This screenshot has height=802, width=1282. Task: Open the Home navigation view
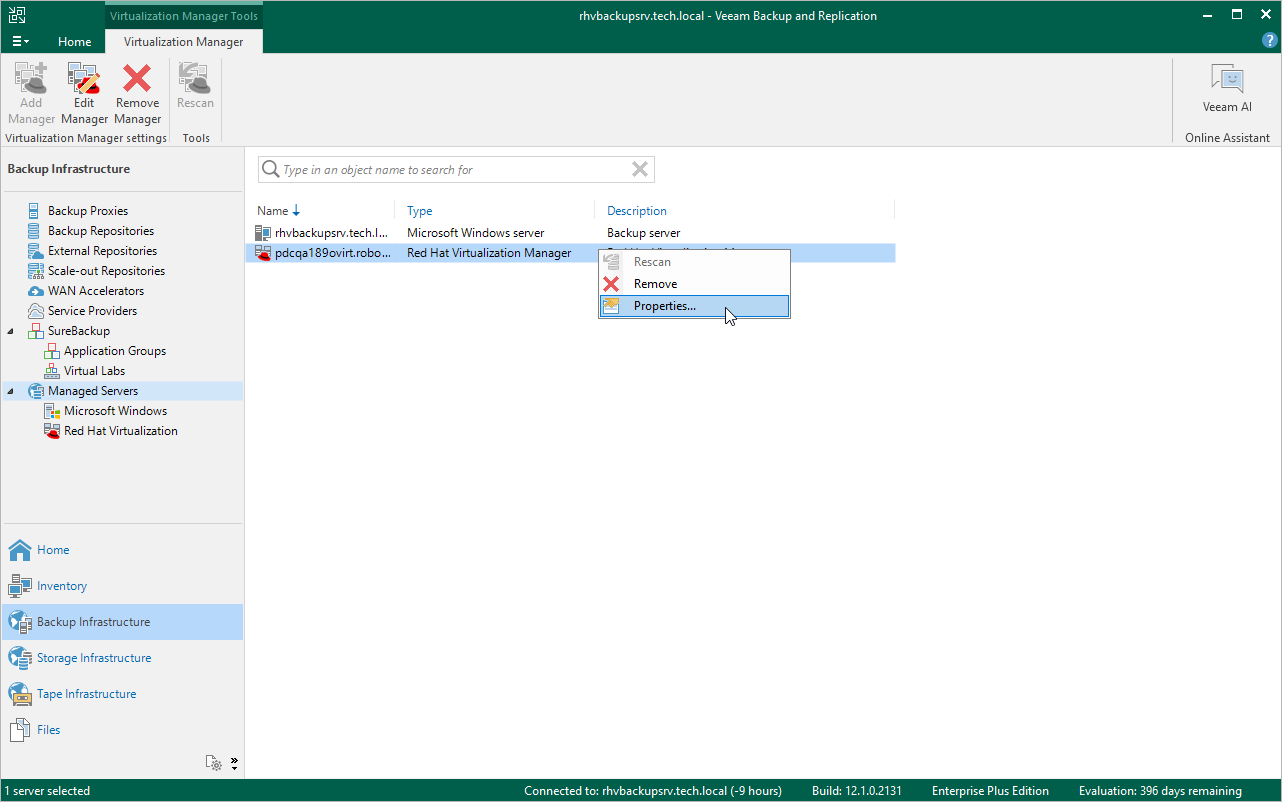click(x=121, y=550)
